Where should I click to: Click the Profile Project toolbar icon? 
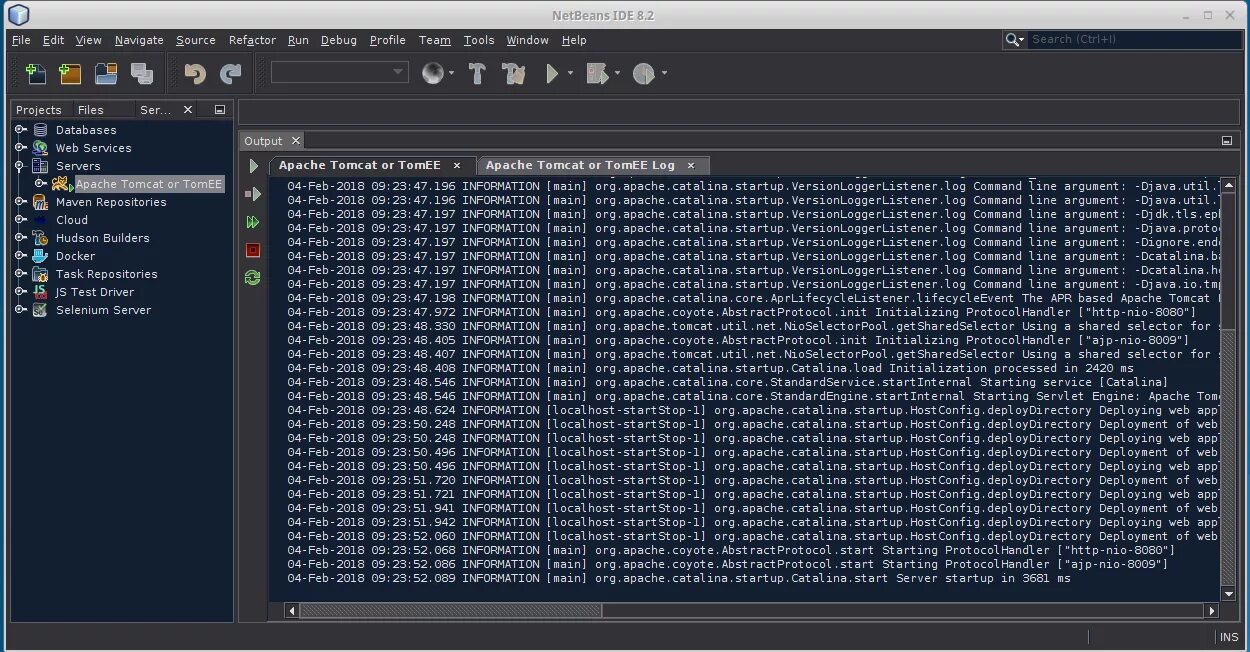click(643, 73)
